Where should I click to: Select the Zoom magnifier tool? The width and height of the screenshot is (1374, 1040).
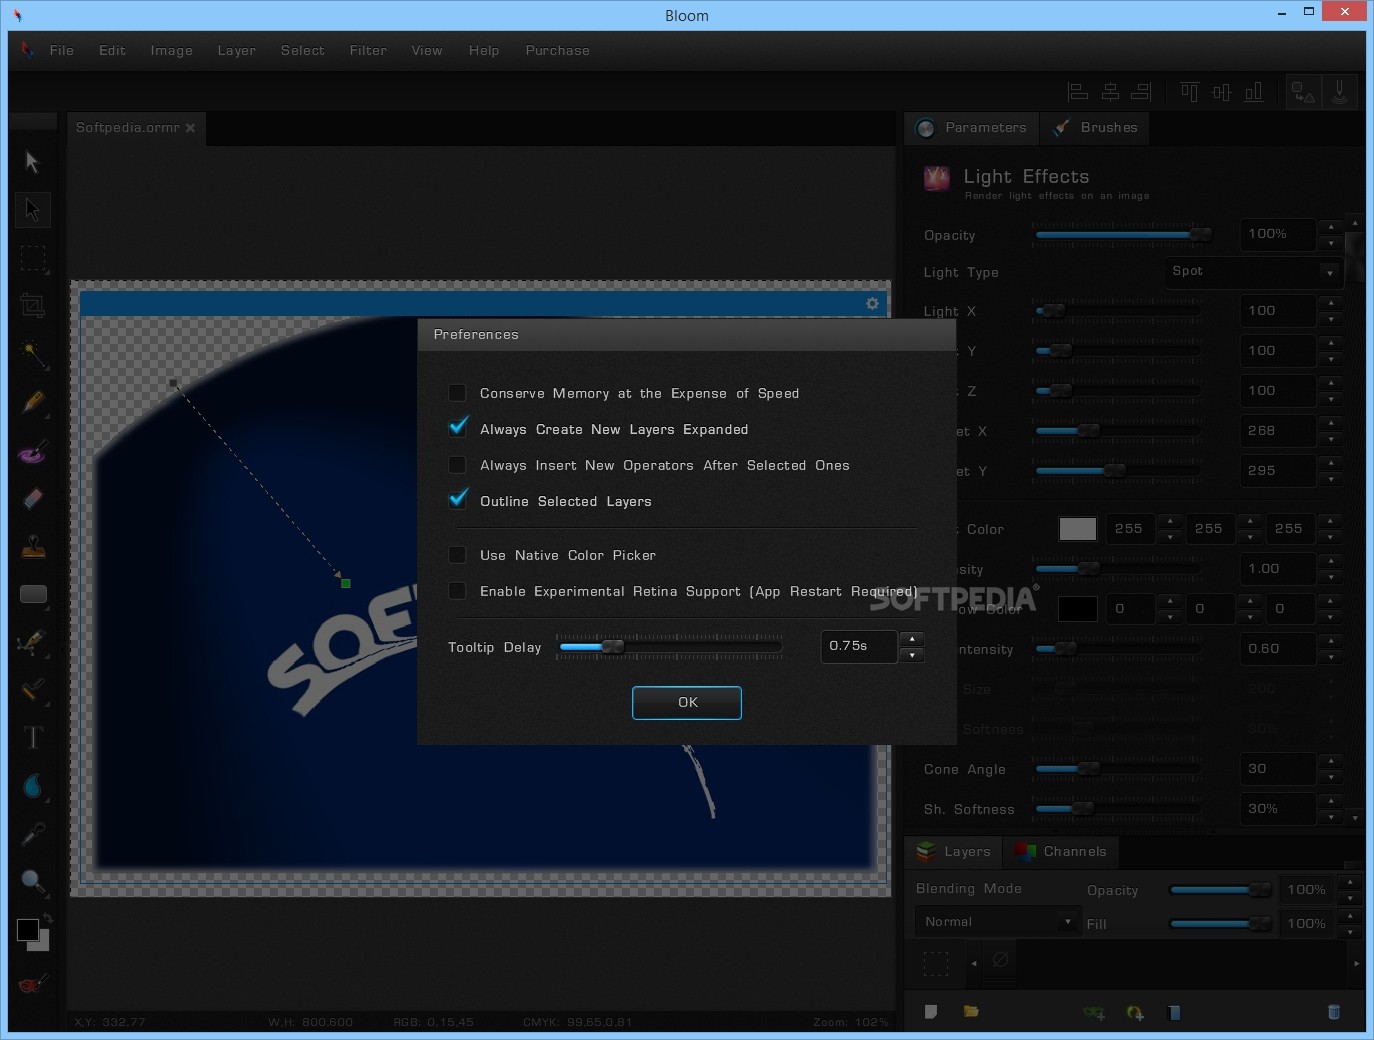point(33,882)
